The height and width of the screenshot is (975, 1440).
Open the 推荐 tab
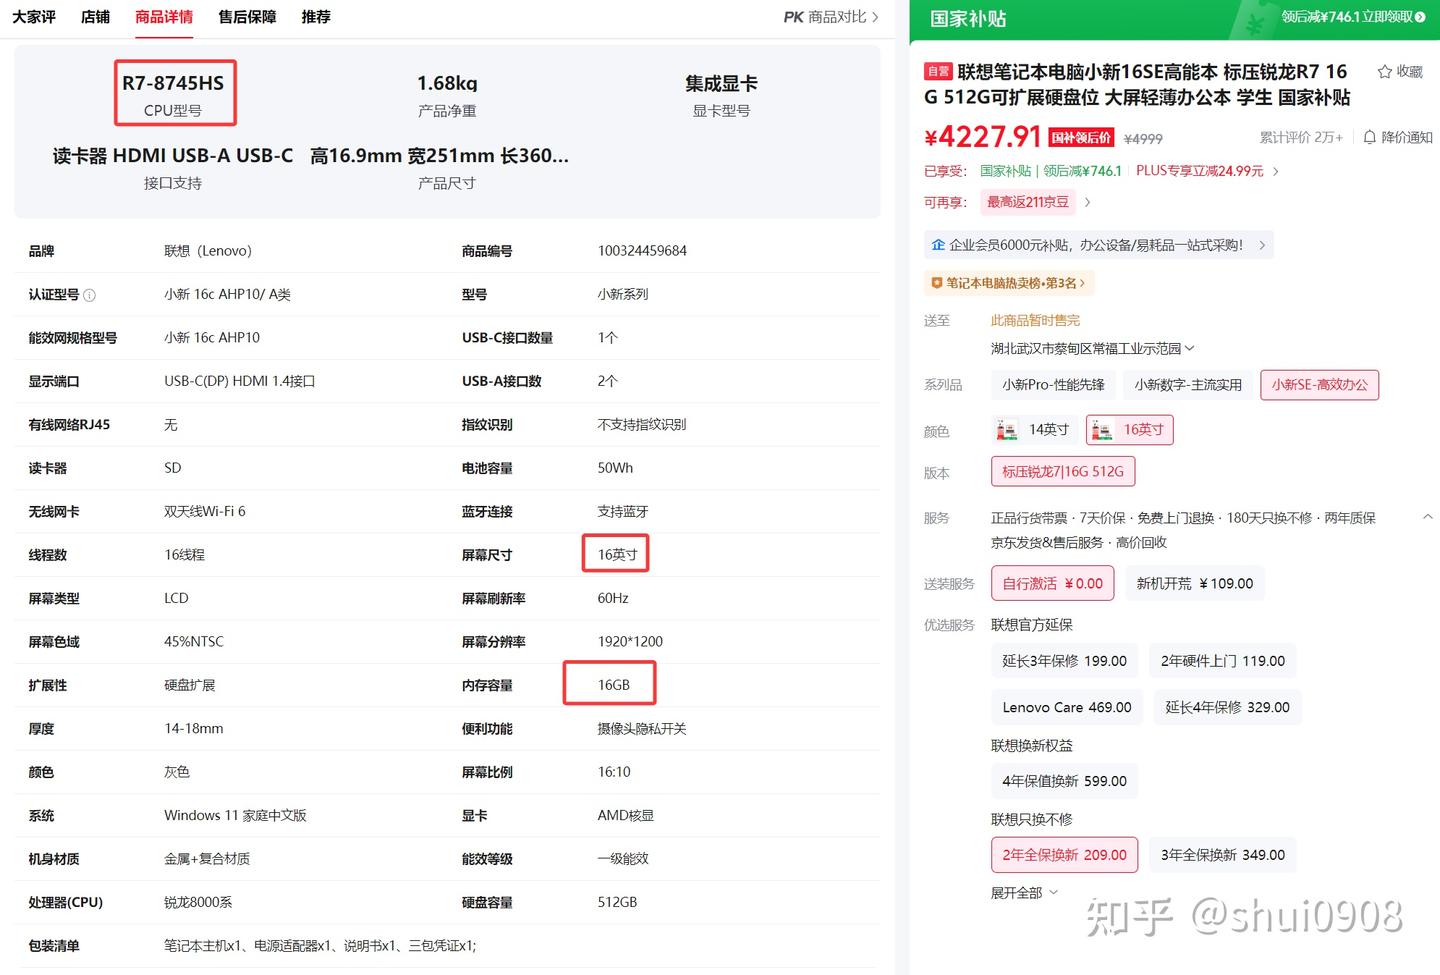point(316,17)
